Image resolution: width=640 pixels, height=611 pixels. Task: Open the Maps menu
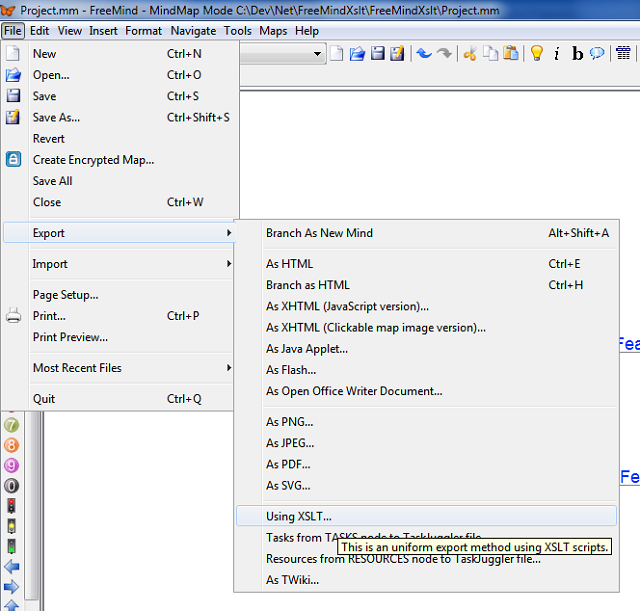[273, 31]
